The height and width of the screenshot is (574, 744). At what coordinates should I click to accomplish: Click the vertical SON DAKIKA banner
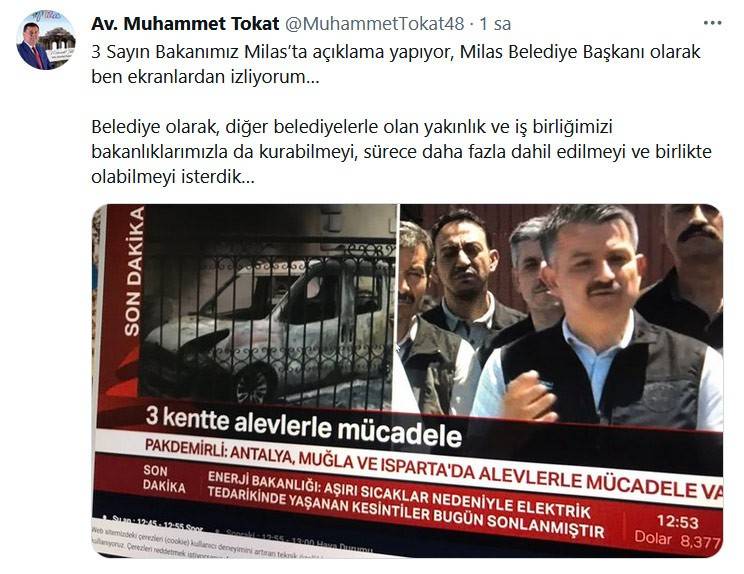(x=132, y=271)
